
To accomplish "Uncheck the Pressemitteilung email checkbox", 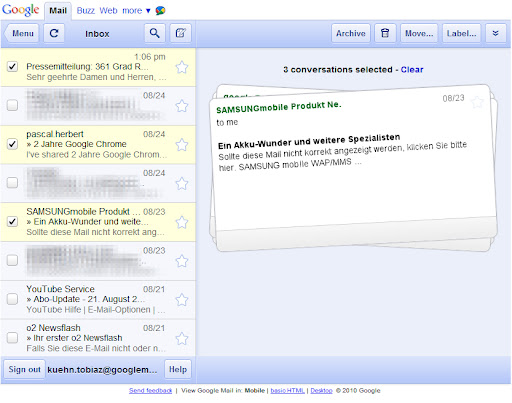I will pyautogui.click(x=12, y=67).
